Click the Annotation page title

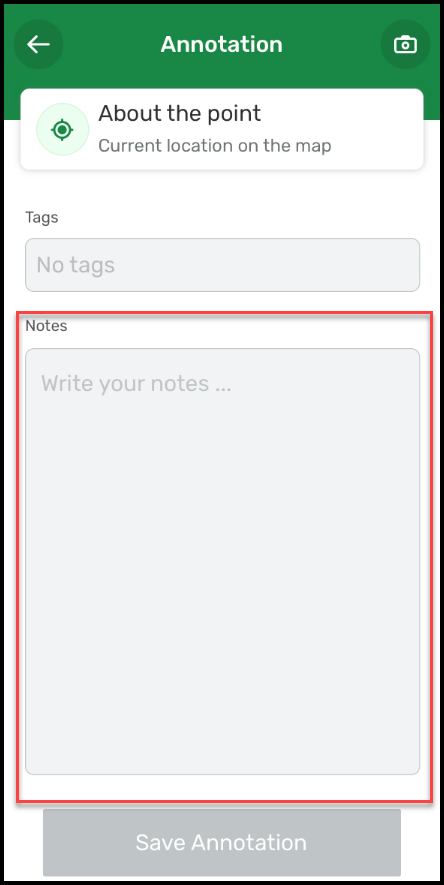(x=222, y=44)
